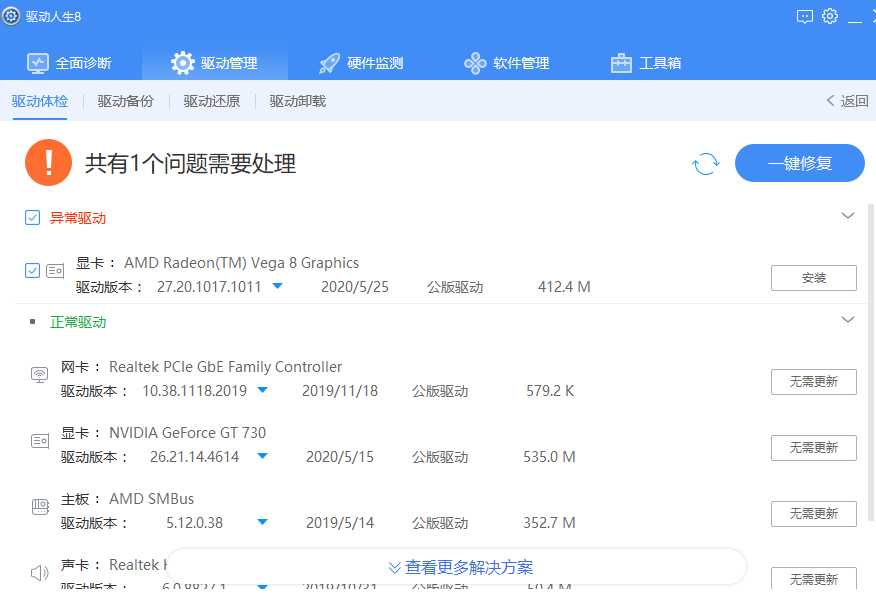
Task: Collapse the 异常驱动 section chevron
Action: pos(848,216)
